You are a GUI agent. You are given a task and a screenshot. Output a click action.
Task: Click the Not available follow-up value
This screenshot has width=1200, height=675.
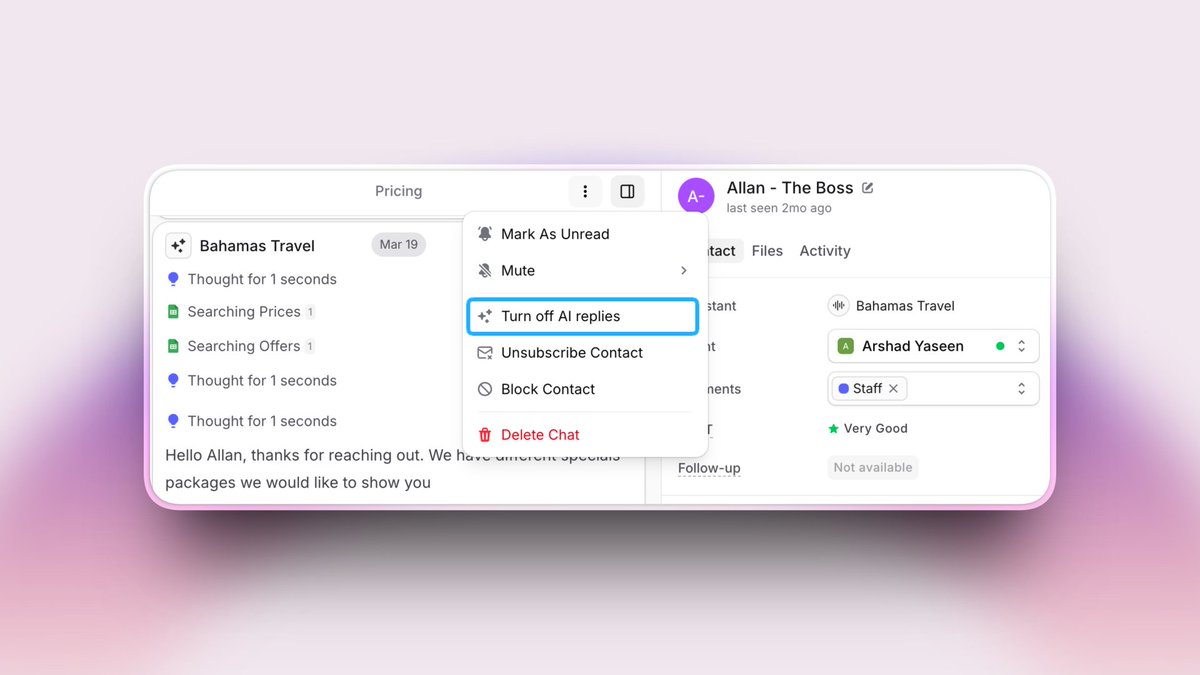coord(873,467)
